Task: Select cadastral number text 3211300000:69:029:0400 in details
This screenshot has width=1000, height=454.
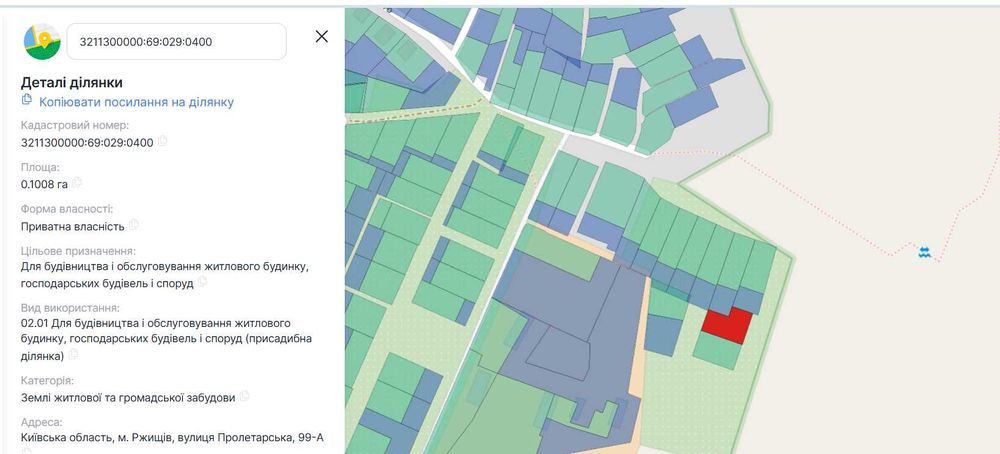Action: click(x=87, y=143)
